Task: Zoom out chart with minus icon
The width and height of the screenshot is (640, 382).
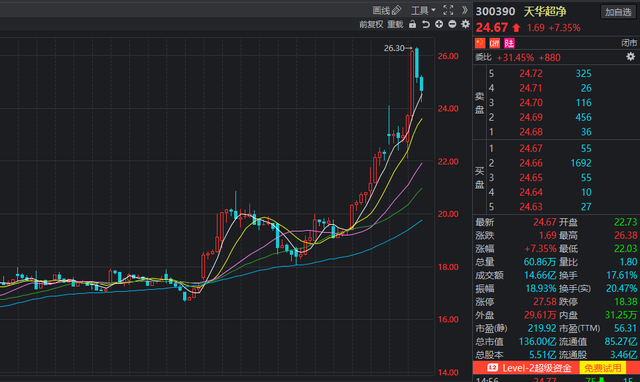Action: click(452, 24)
